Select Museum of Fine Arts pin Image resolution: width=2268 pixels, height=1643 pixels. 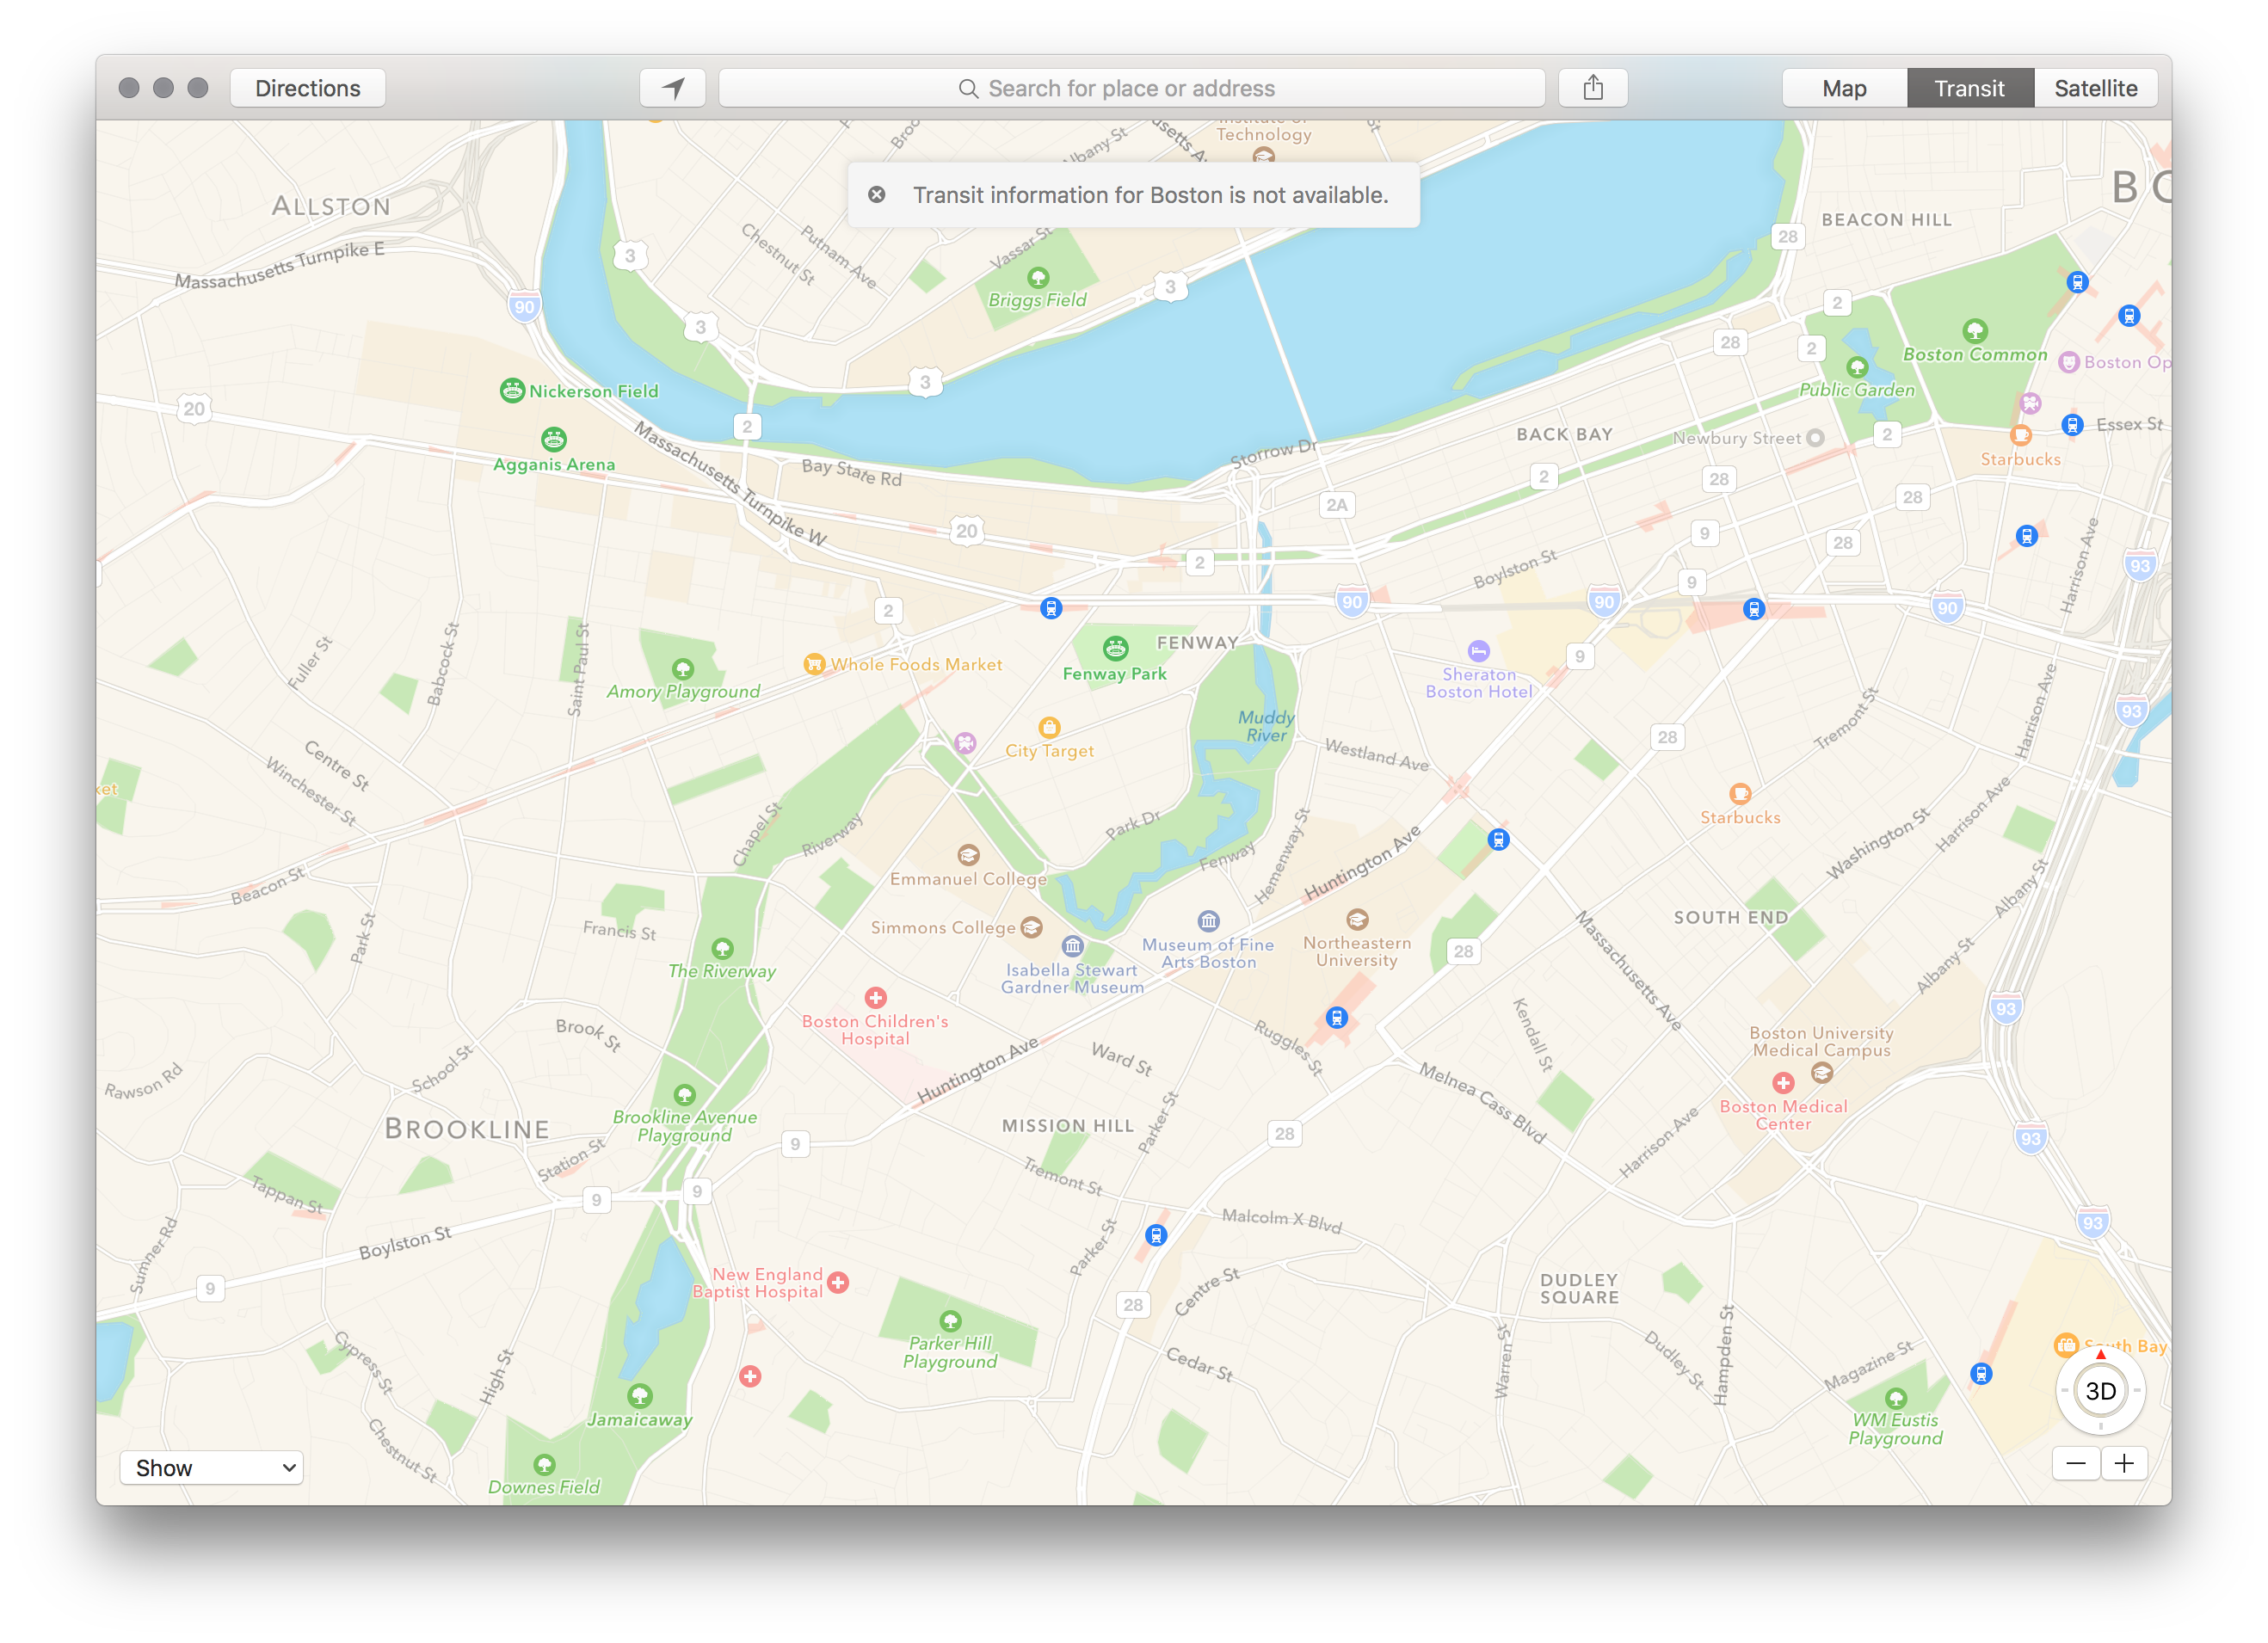(1208, 920)
